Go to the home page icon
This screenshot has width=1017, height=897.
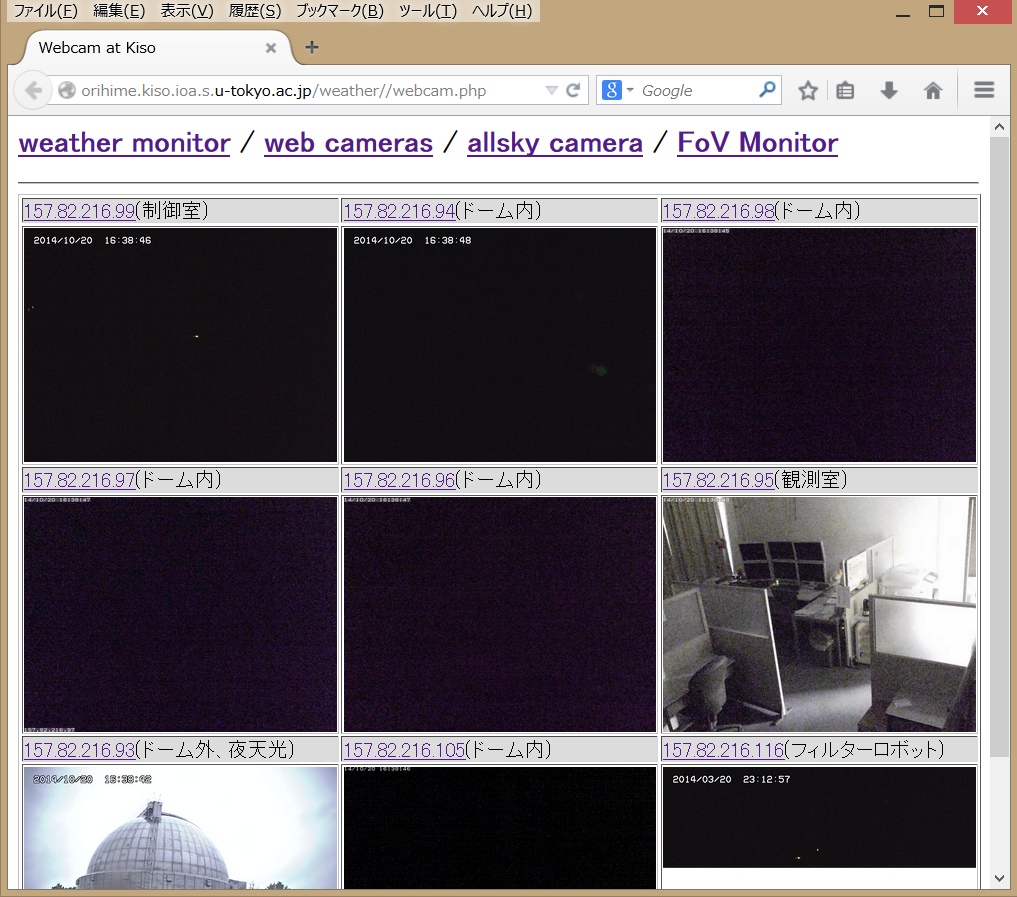(933, 90)
